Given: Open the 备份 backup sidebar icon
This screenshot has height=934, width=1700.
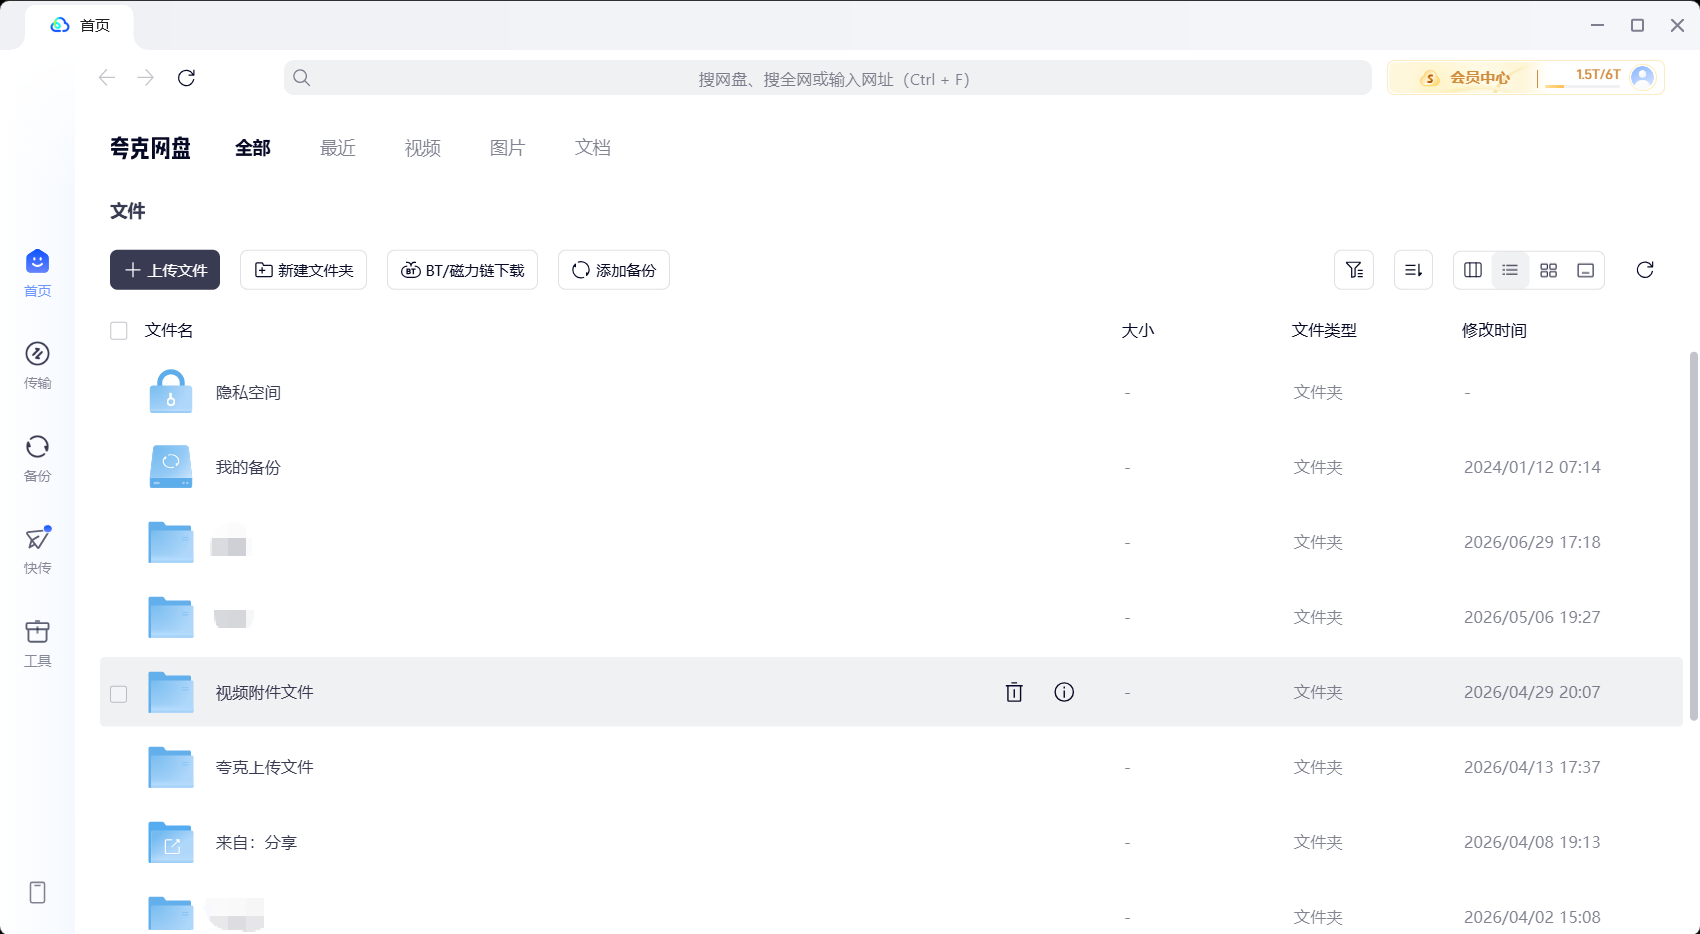Looking at the screenshot, I should coord(37,447).
